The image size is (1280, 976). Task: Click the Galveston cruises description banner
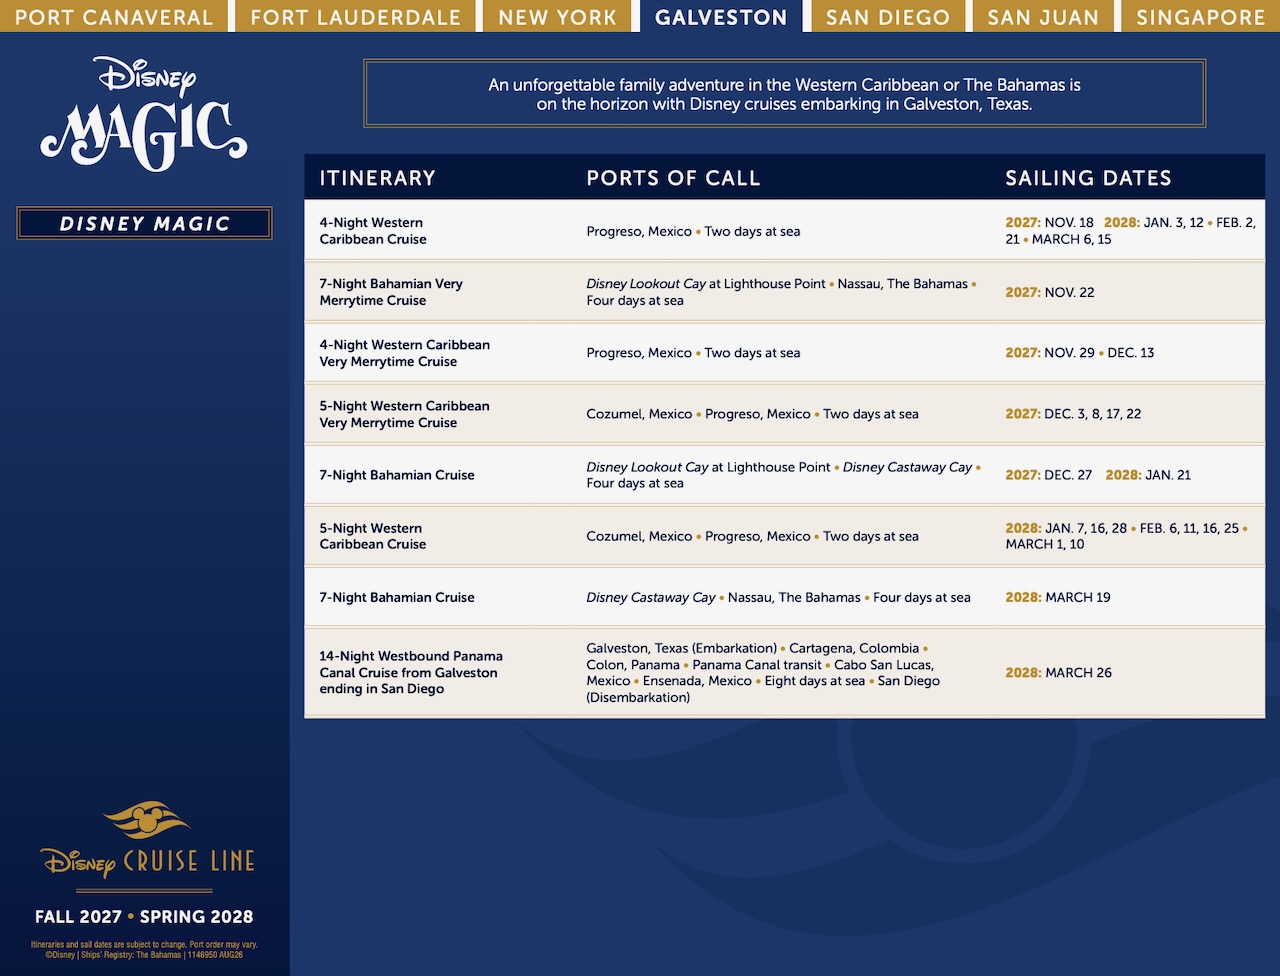[784, 94]
